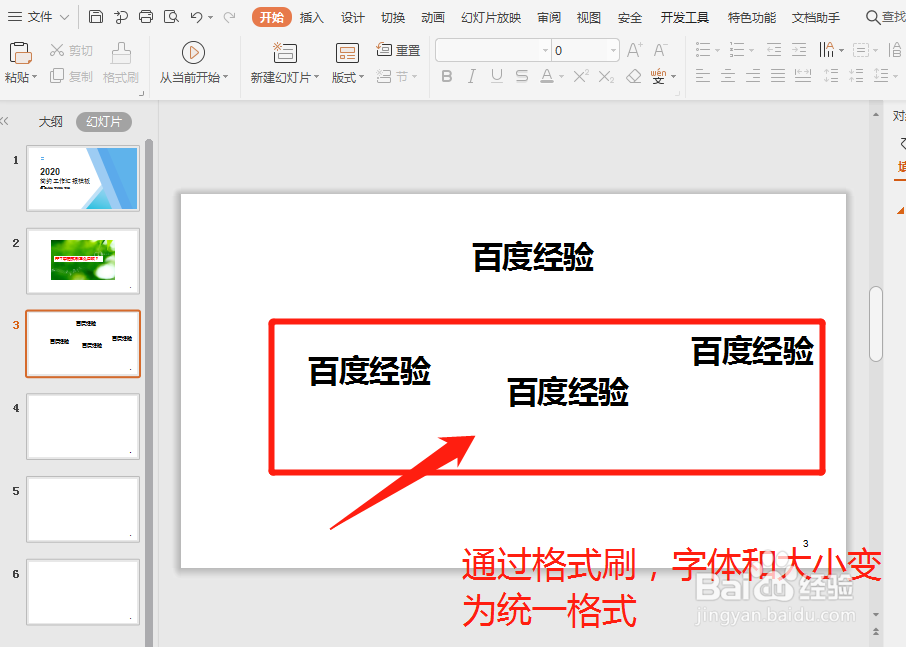This screenshot has width=906, height=647.
Task: Click the Print icon
Action: pyautogui.click(x=146, y=17)
